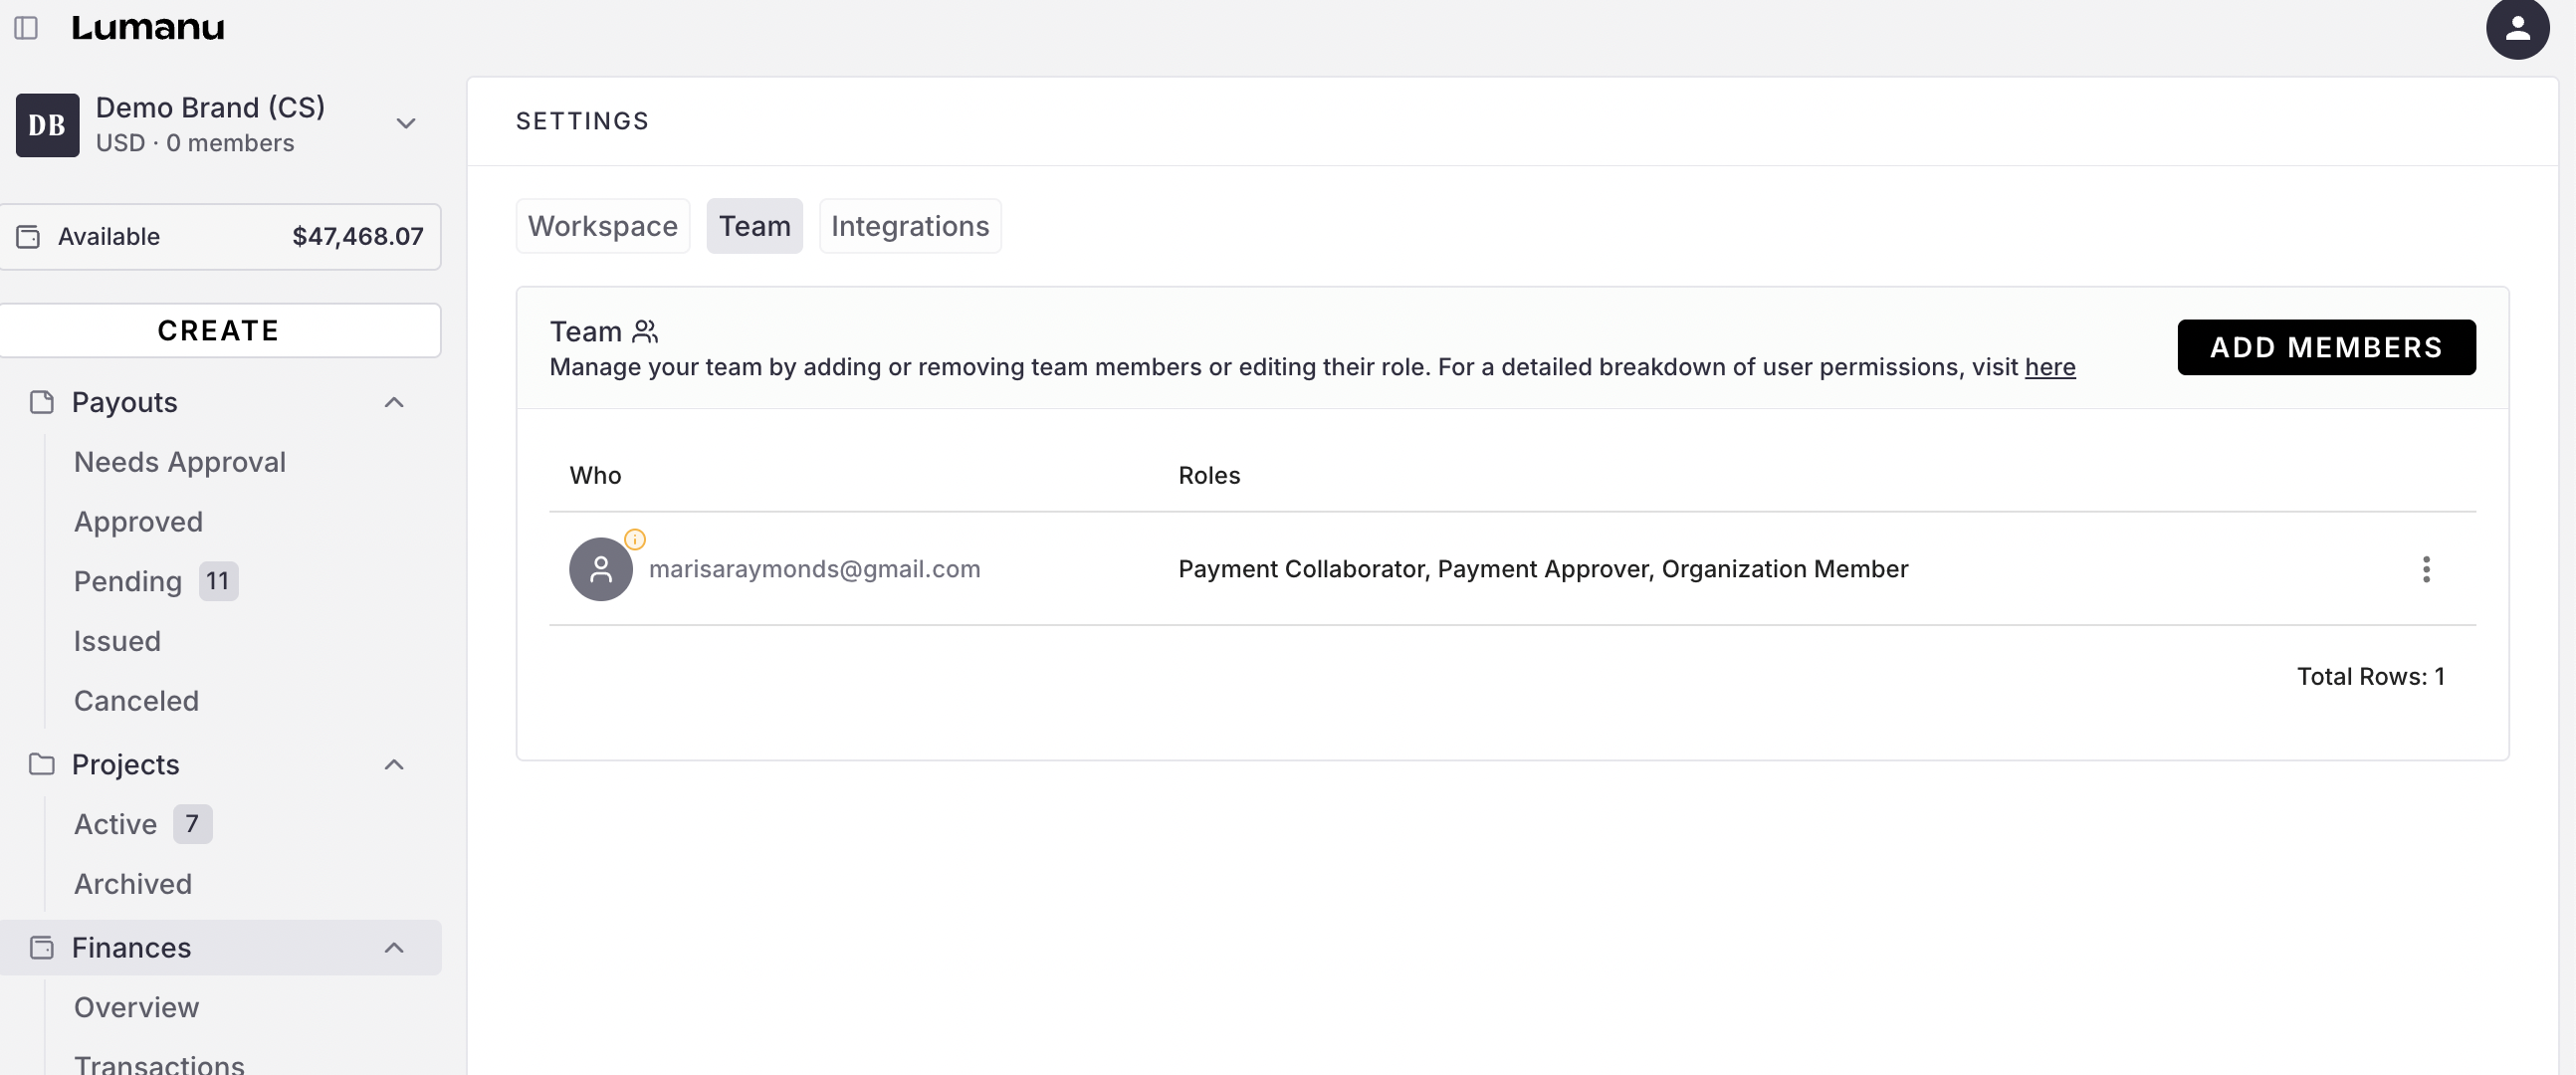2576x1075 pixels.
Task: Collapse the Projects section
Action: (x=394, y=765)
